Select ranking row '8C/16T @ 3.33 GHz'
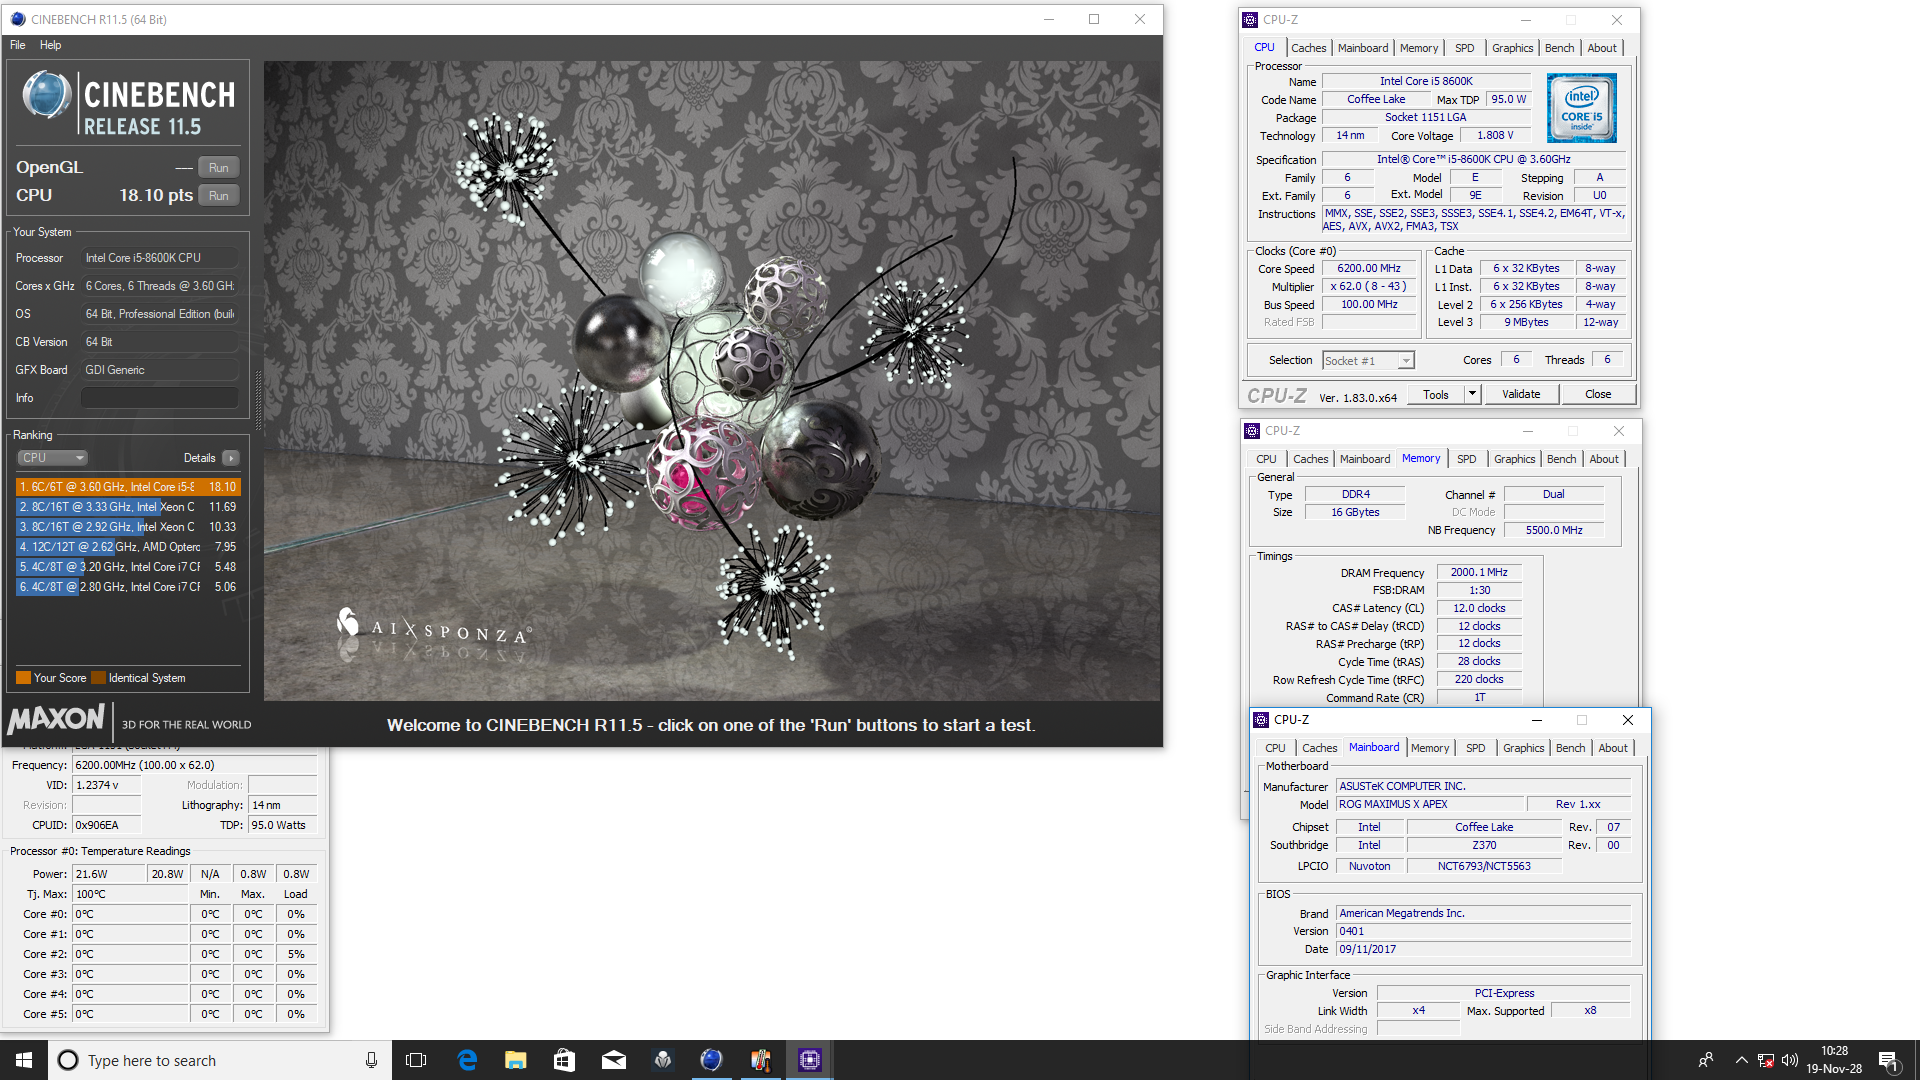This screenshot has height=1080, width=1920. point(128,507)
